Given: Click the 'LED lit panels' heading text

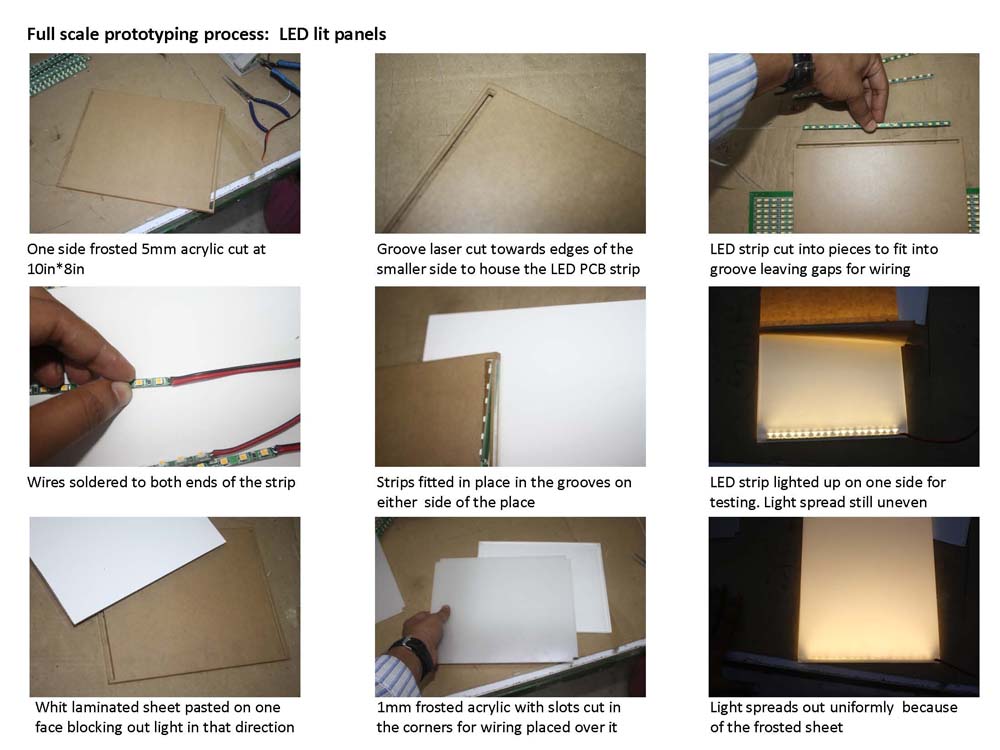Looking at the screenshot, I should click(x=332, y=34).
